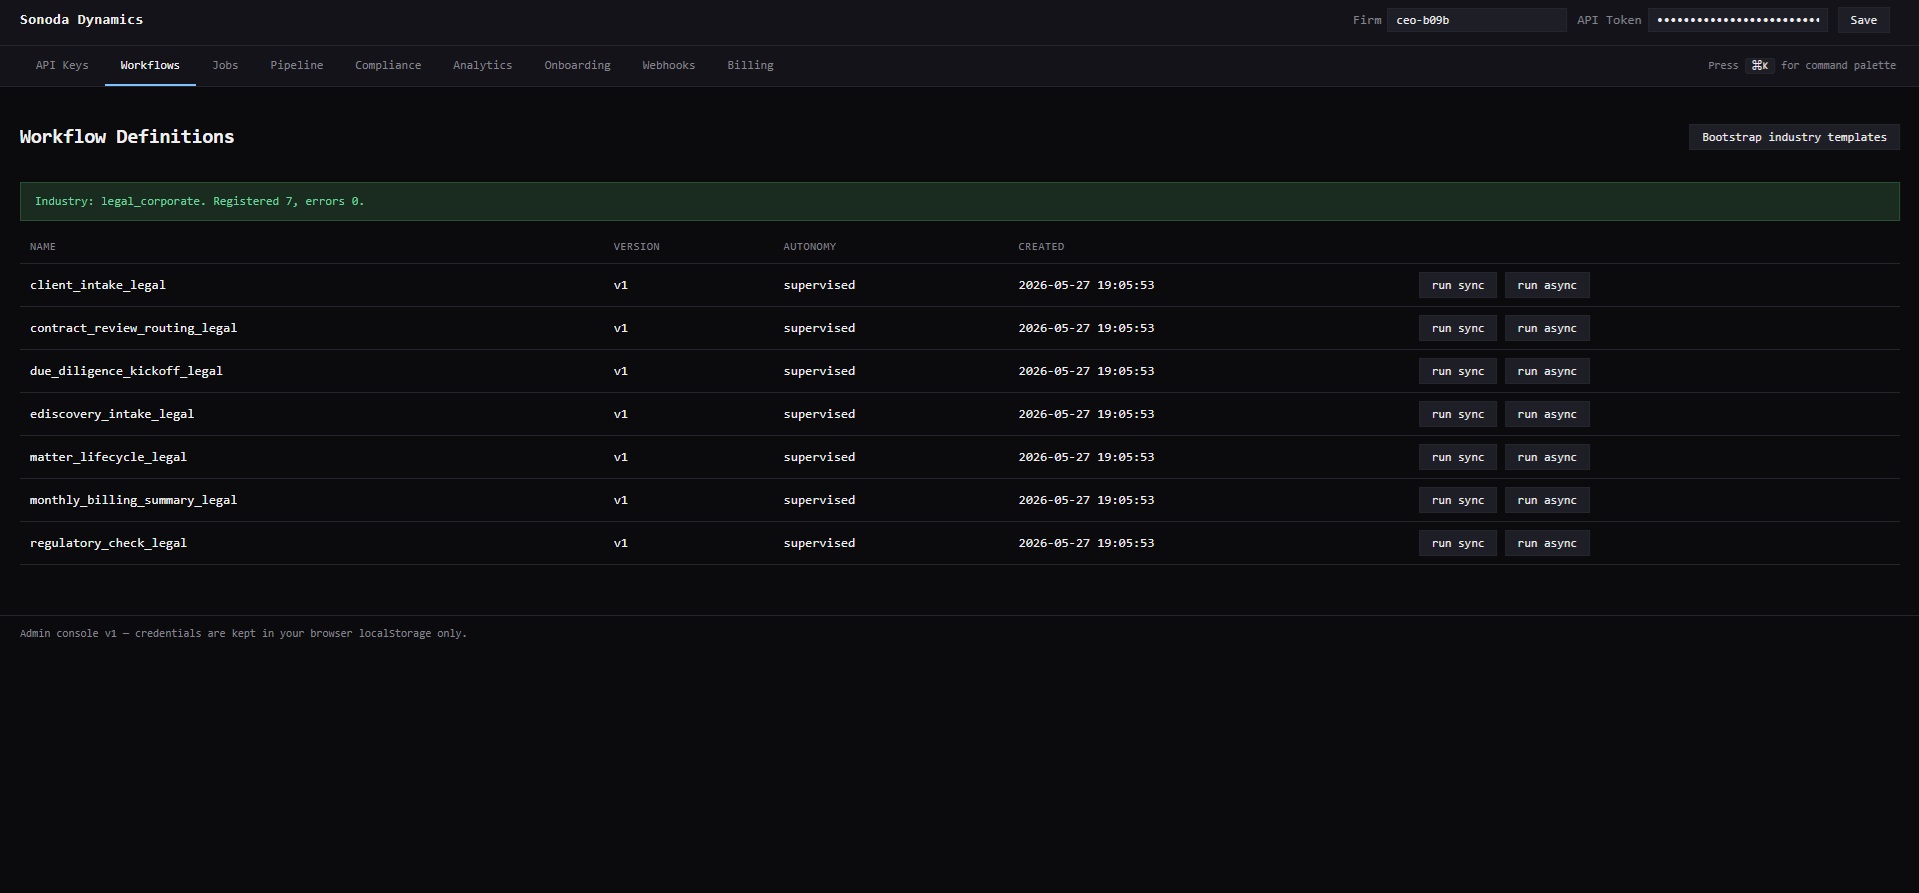Run sync for regulatory_check_legal

tap(1457, 543)
